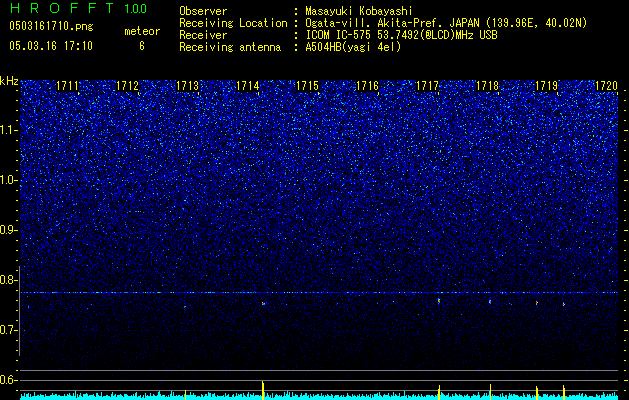This screenshot has width=629, height=400.
Task: Click the 0.9 frequency axis label
Action: 8,230
